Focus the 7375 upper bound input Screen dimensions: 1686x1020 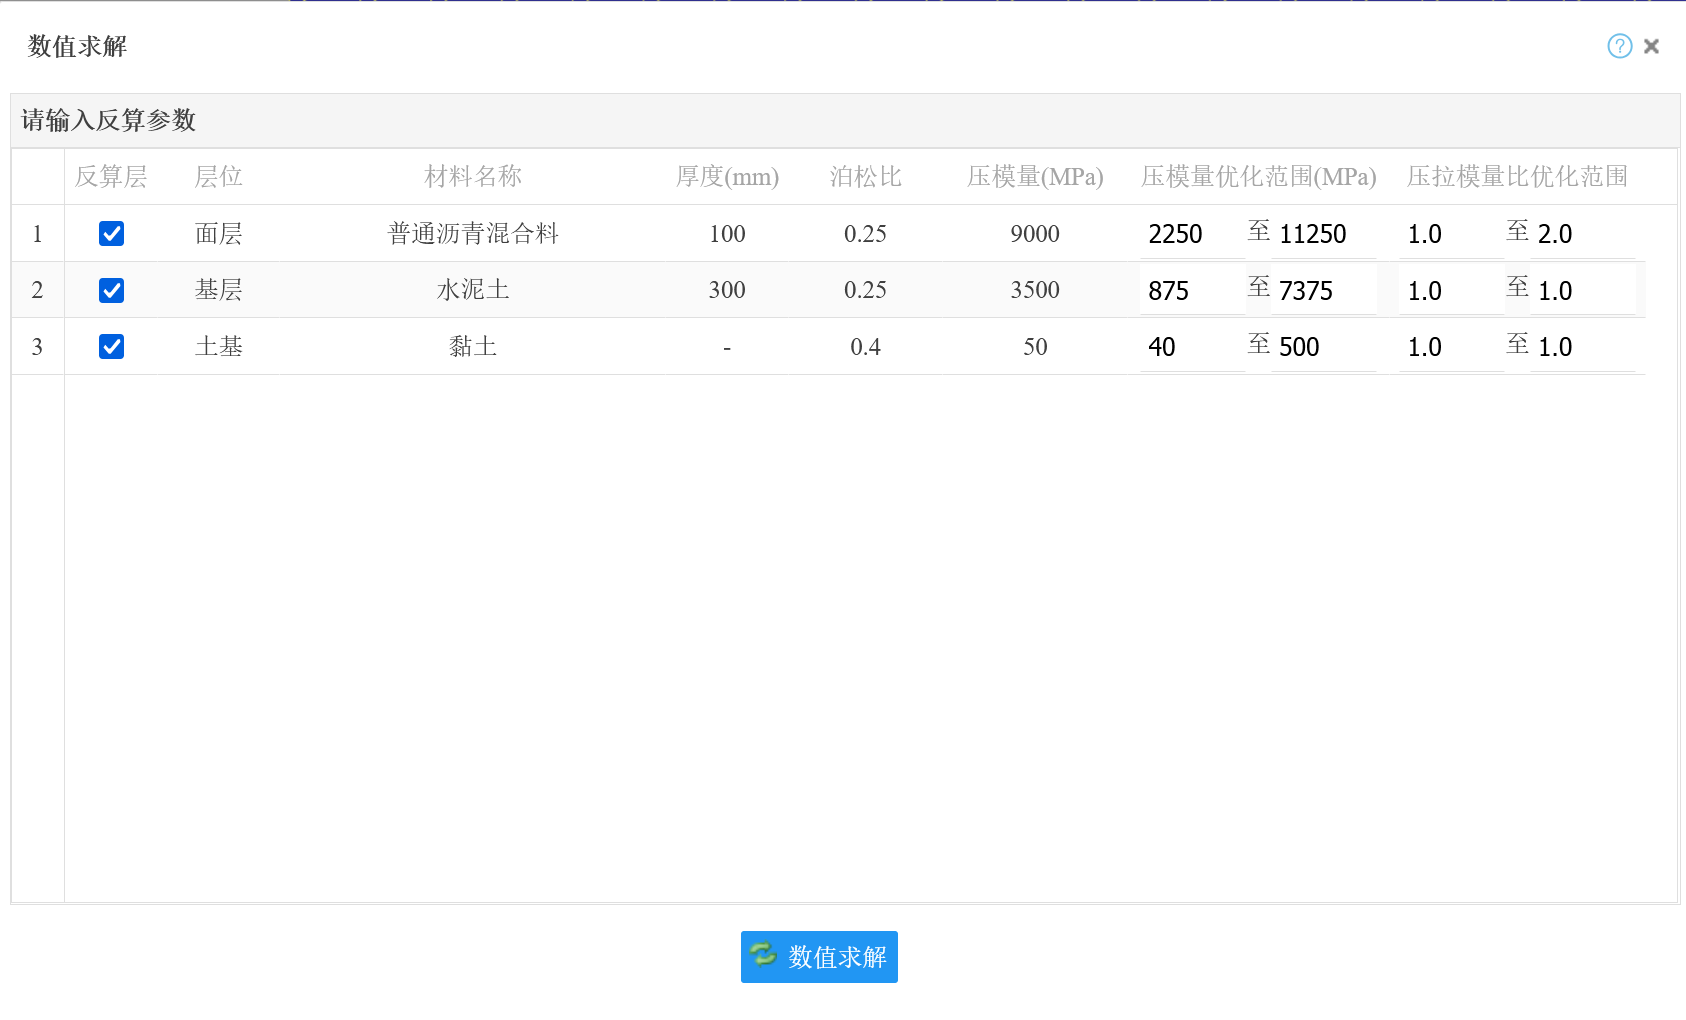(x=1321, y=291)
